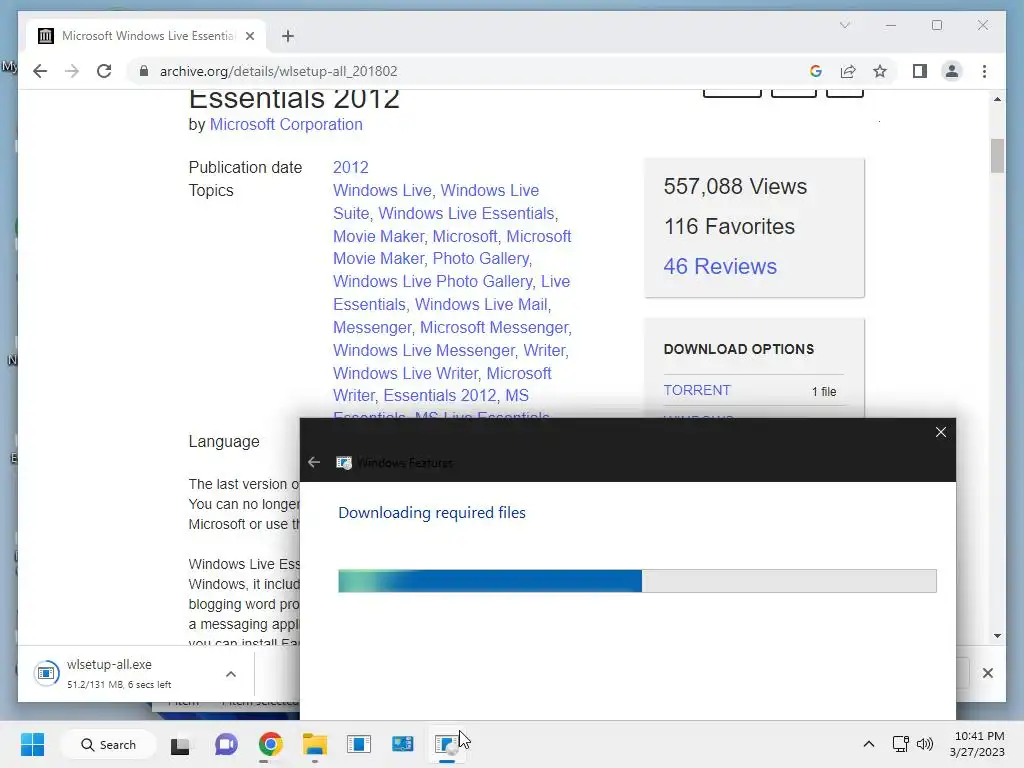The width and height of the screenshot is (1024, 768).
Task: Click the archive.org address bar
Action: pos(470,71)
